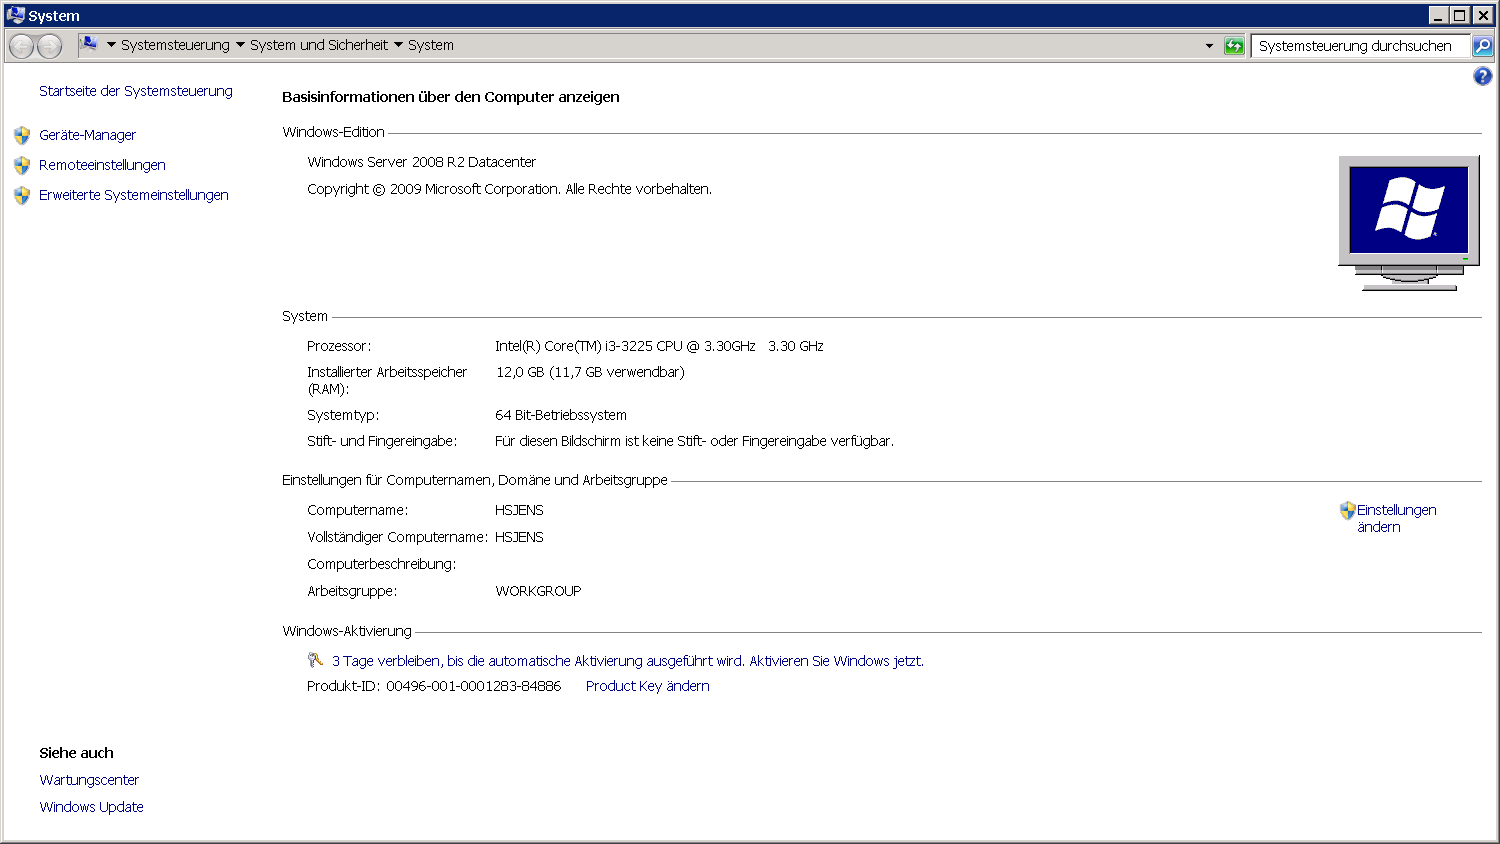Click the Windows Server 2008 R2 Datacenter text
Viewport: 1500px width, 844px height.
click(421, 162)
